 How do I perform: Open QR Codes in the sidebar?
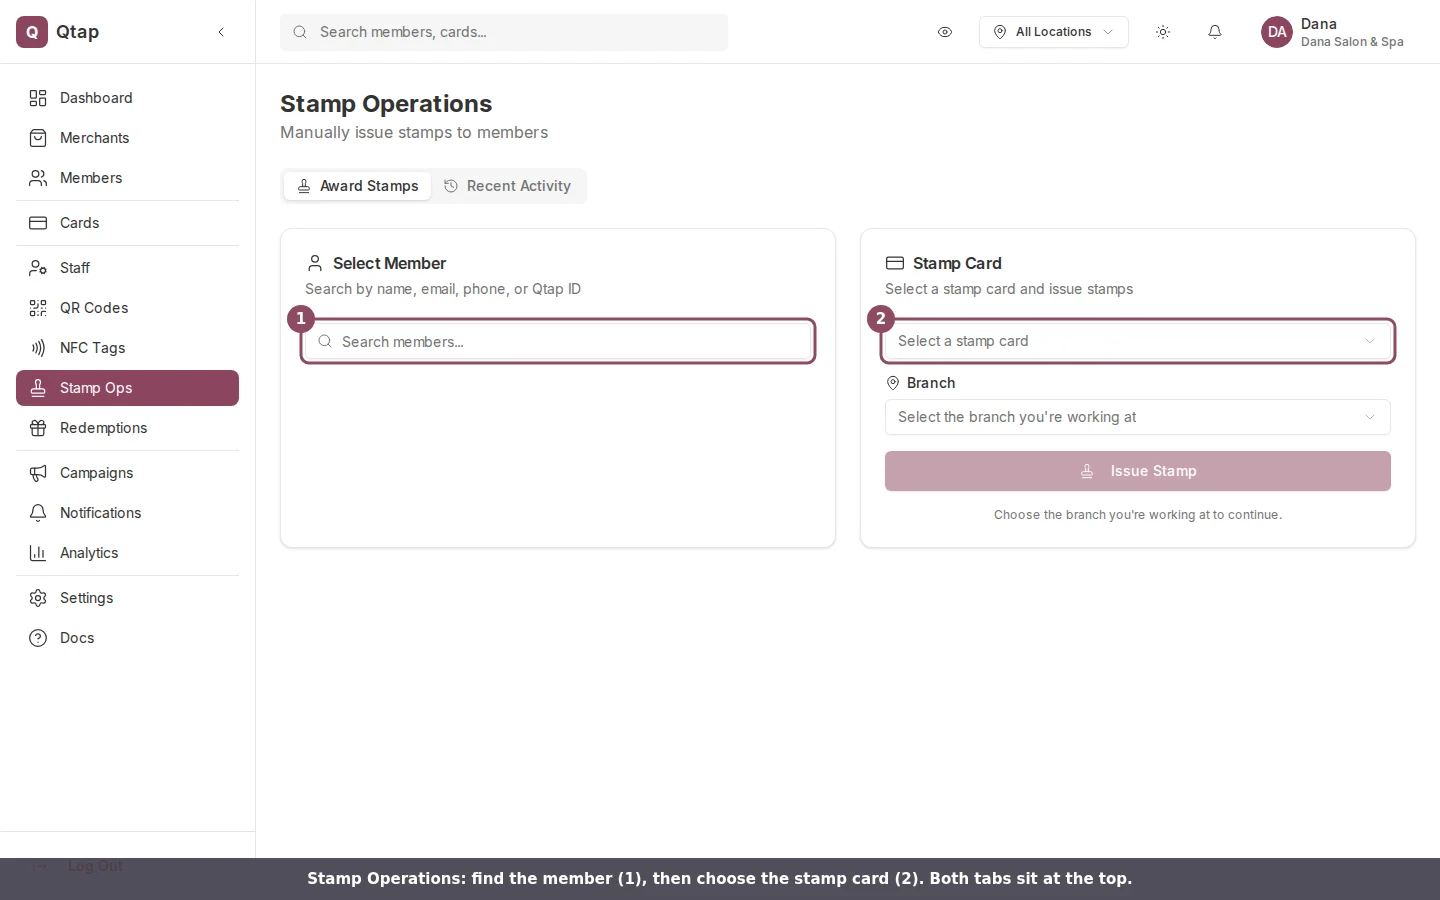pyautogui.click(x=127, y=308)
